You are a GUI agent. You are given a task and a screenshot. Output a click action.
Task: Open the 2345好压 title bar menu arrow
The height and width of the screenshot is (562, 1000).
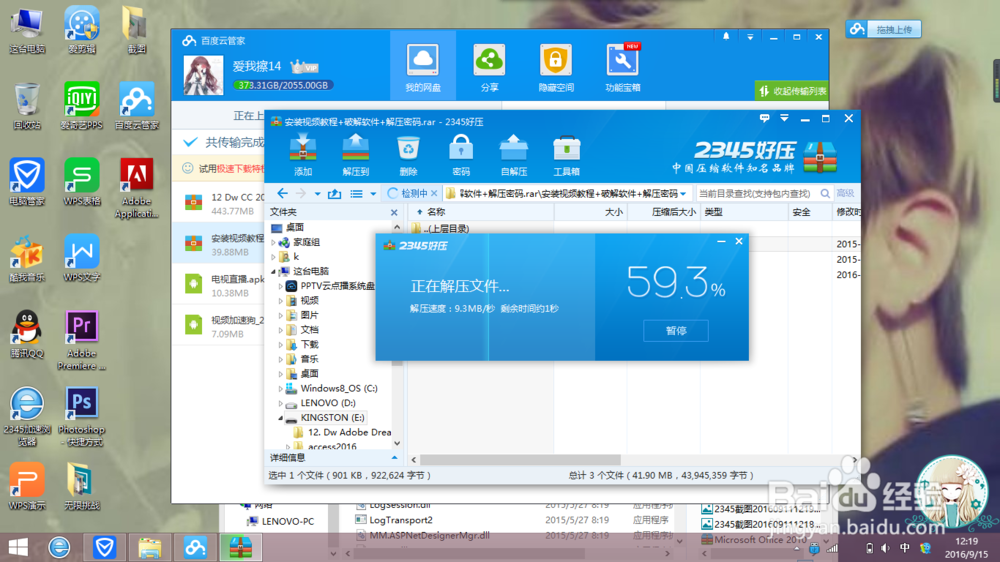coord(784,118)
